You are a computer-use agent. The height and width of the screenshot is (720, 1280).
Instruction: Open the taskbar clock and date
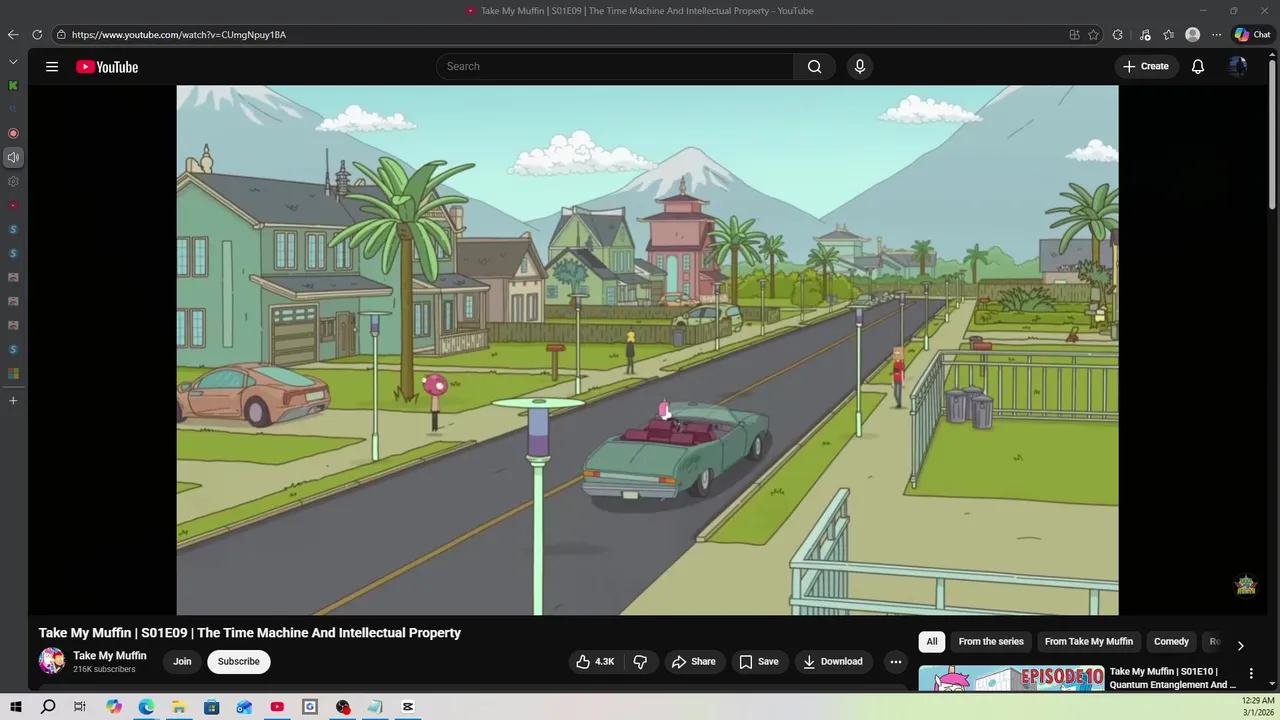(1259, 707)
